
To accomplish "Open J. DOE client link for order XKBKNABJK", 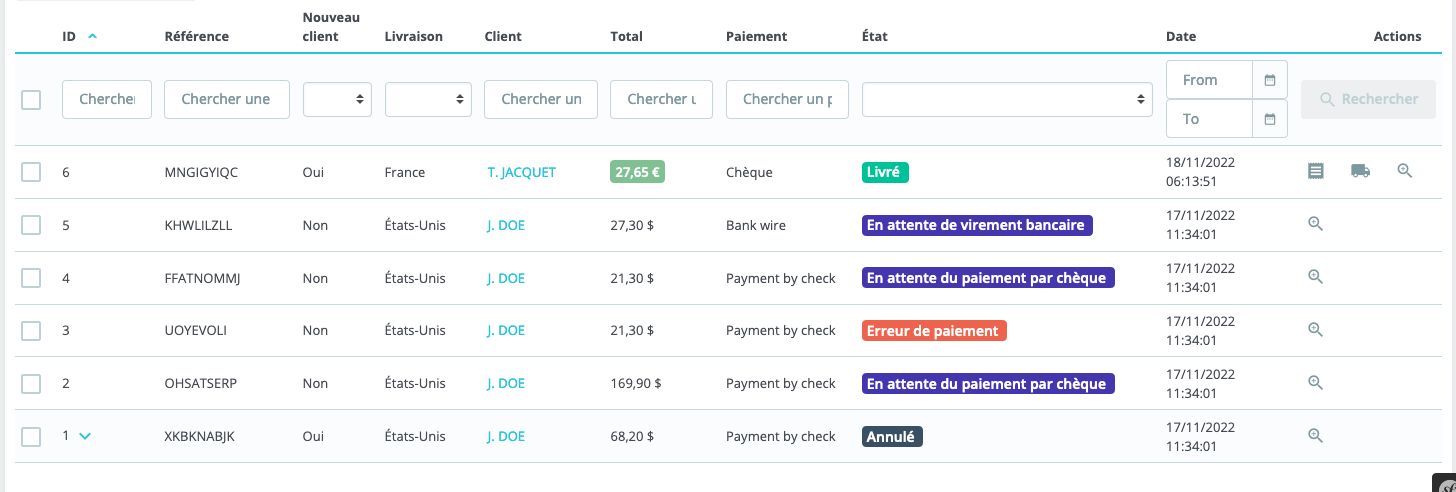I will pyautogui.click(x=506, y=436).
